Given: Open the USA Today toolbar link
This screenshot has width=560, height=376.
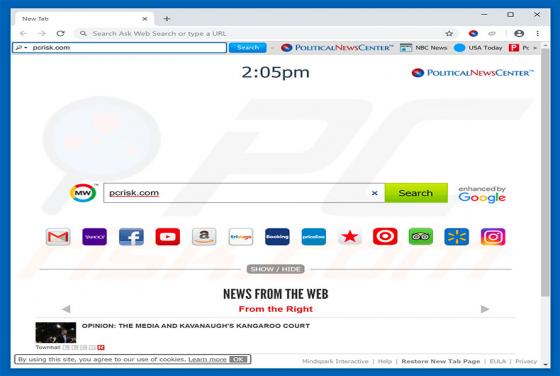Looking at the screenshot, I should [478, 47].
